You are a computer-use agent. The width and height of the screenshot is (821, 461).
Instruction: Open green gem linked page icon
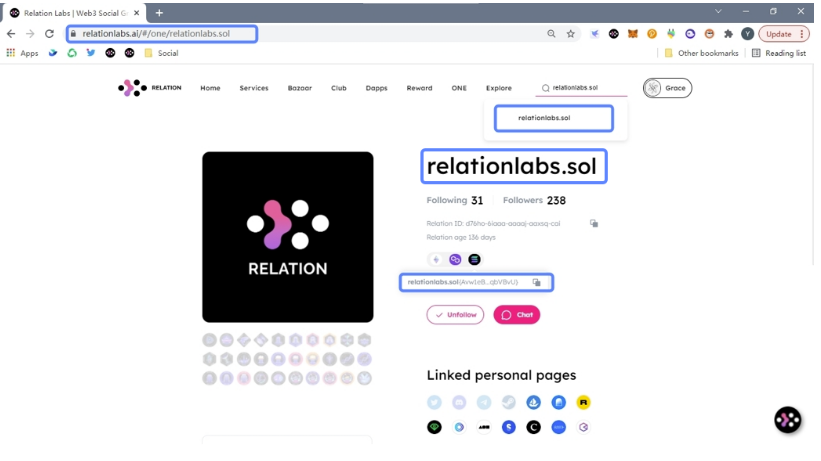[434, 427]
